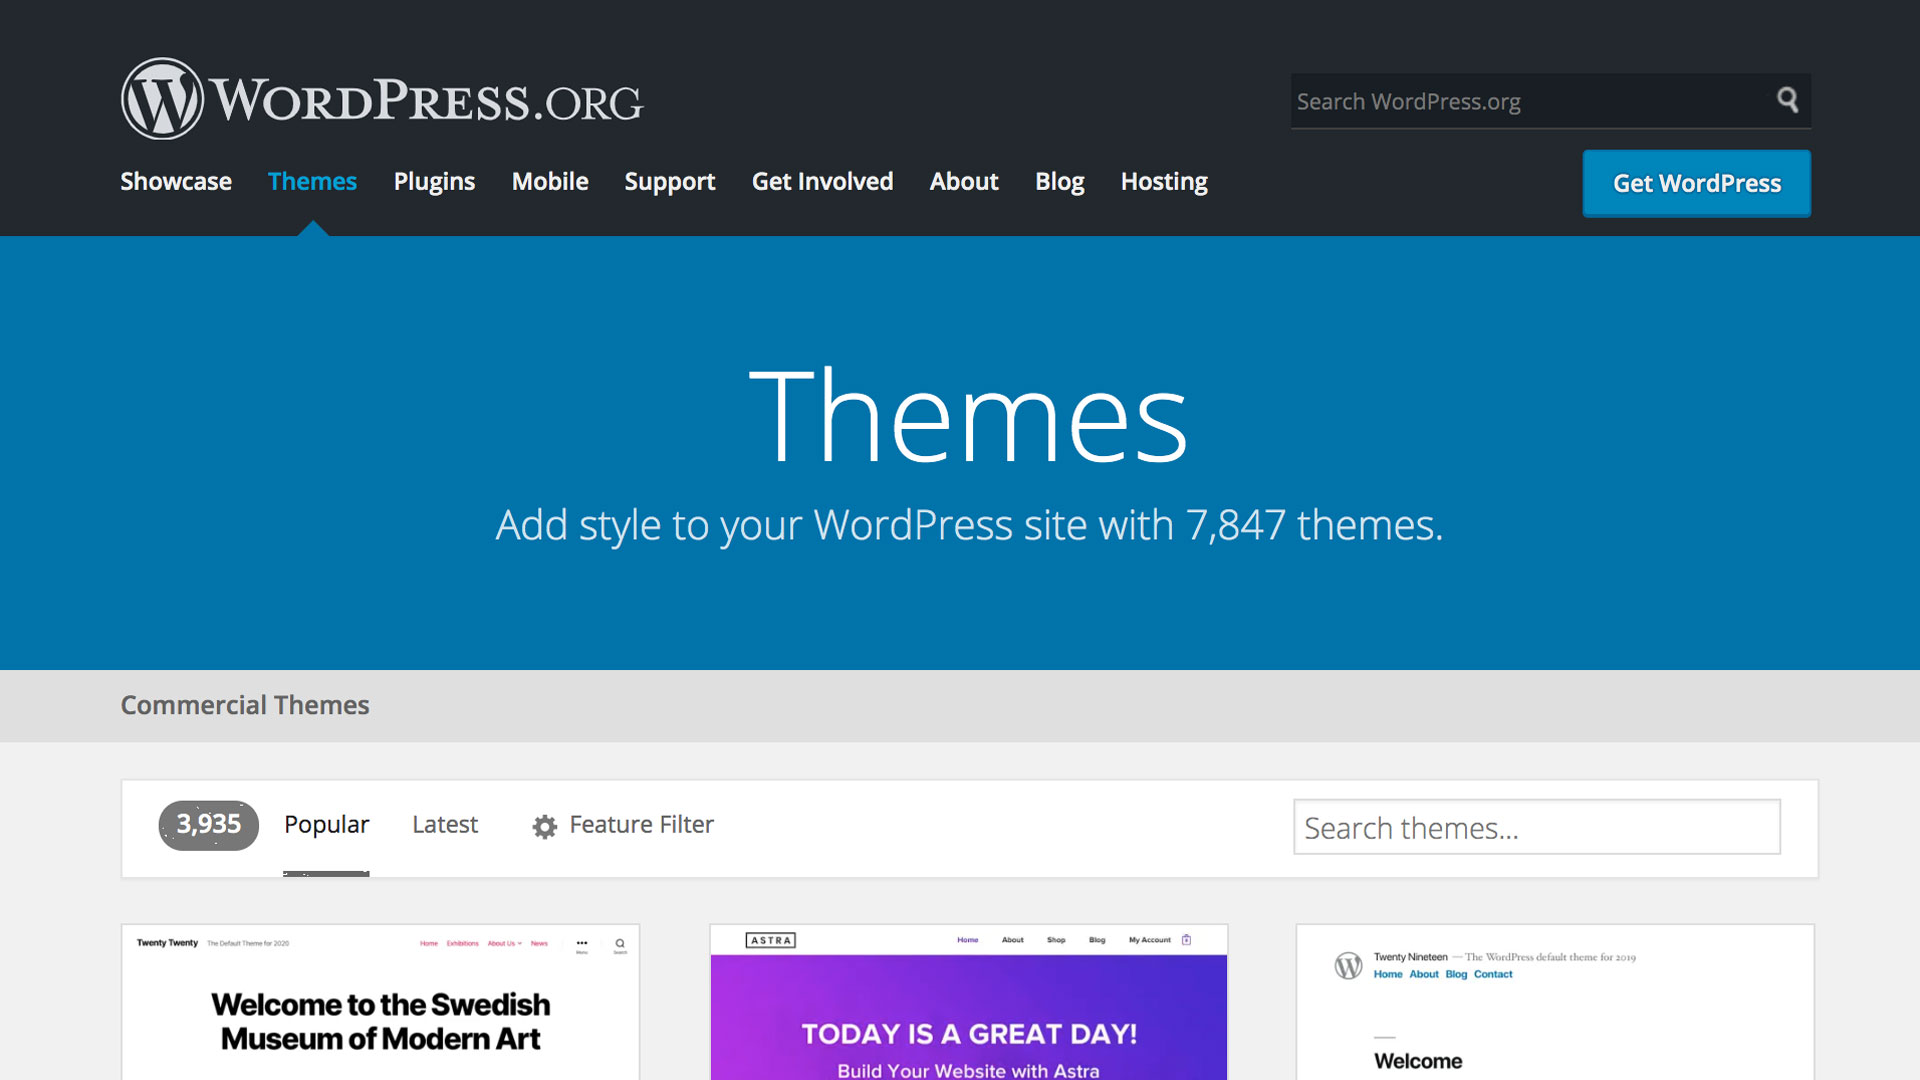Click the Get WordPress button
Screen dimensions: 1920x1080
1697,183
